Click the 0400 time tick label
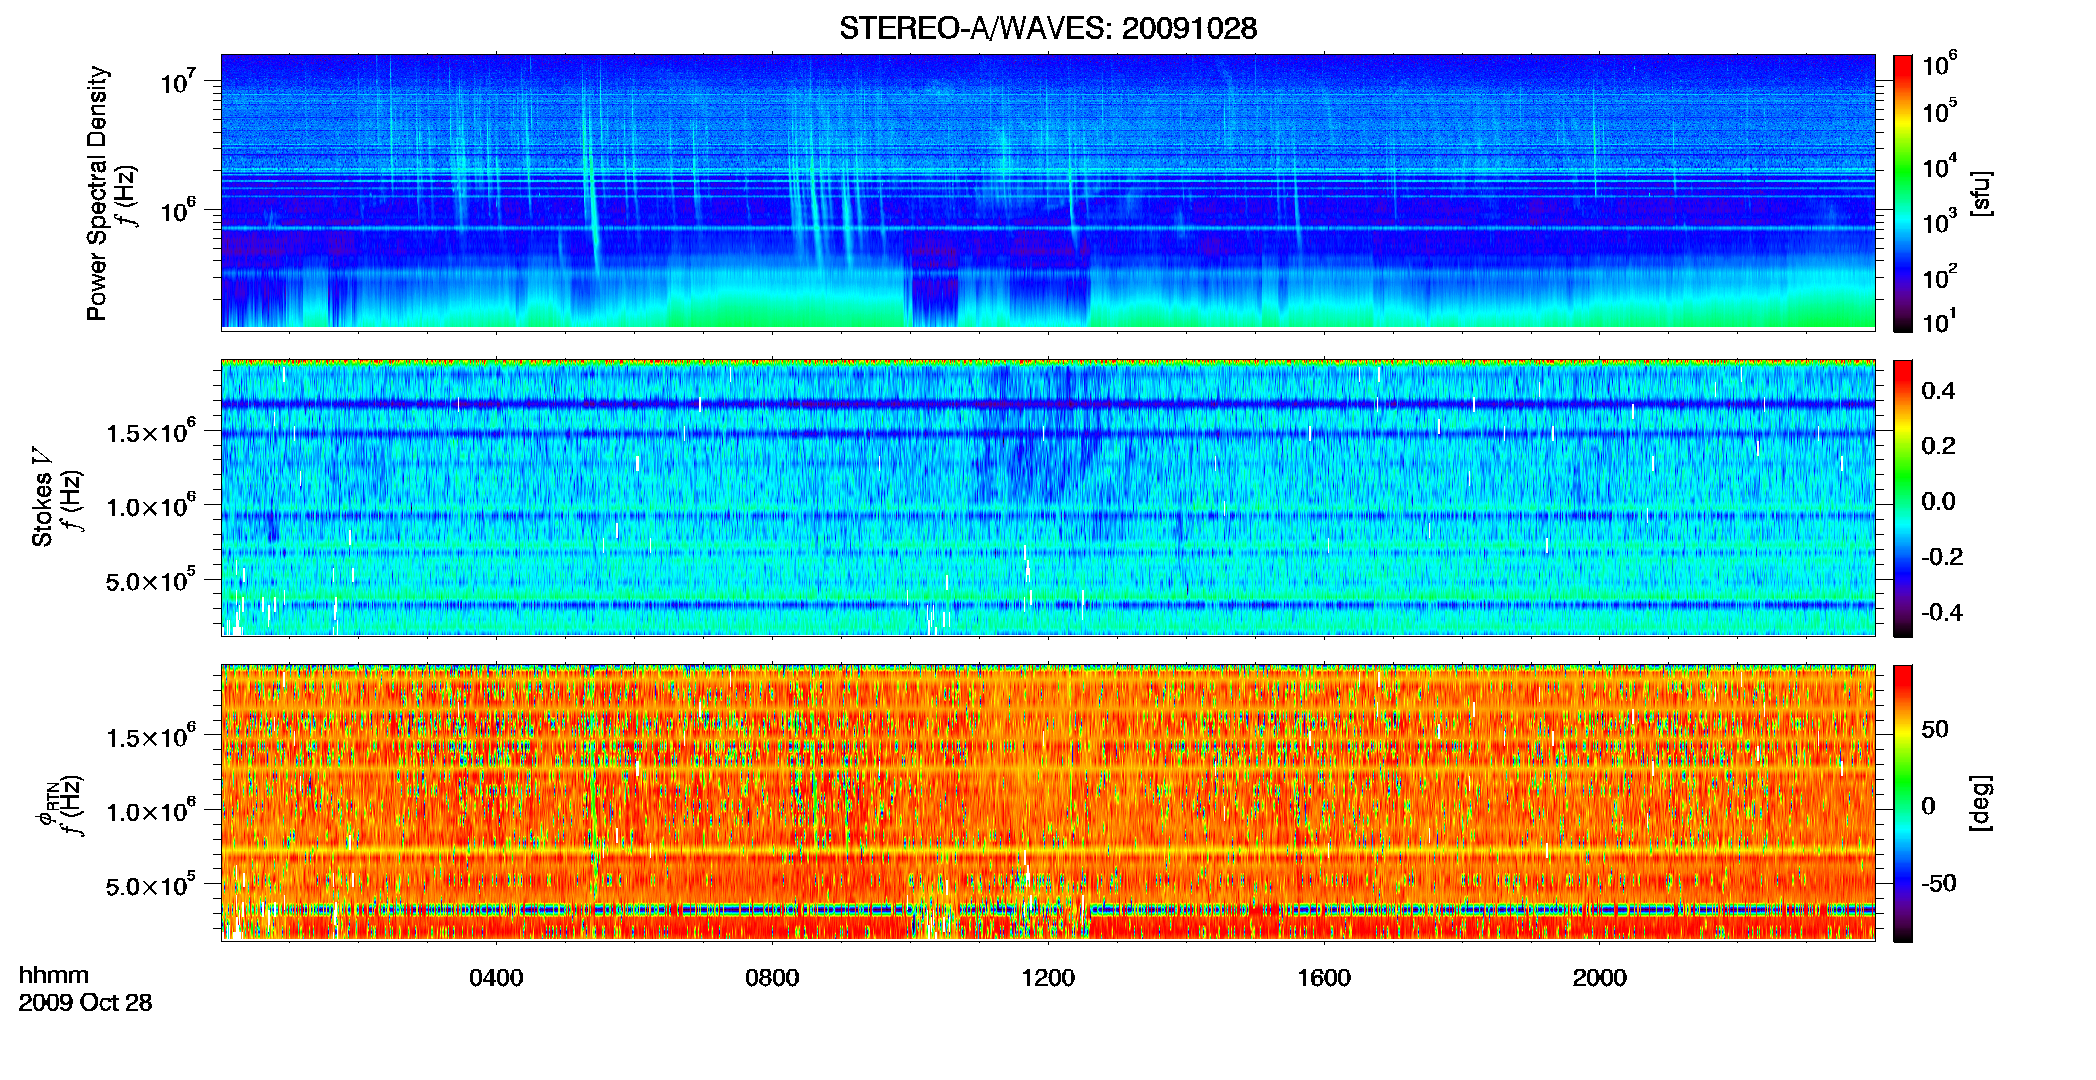Screen dimensions: 2096x1080 [496, 978]
